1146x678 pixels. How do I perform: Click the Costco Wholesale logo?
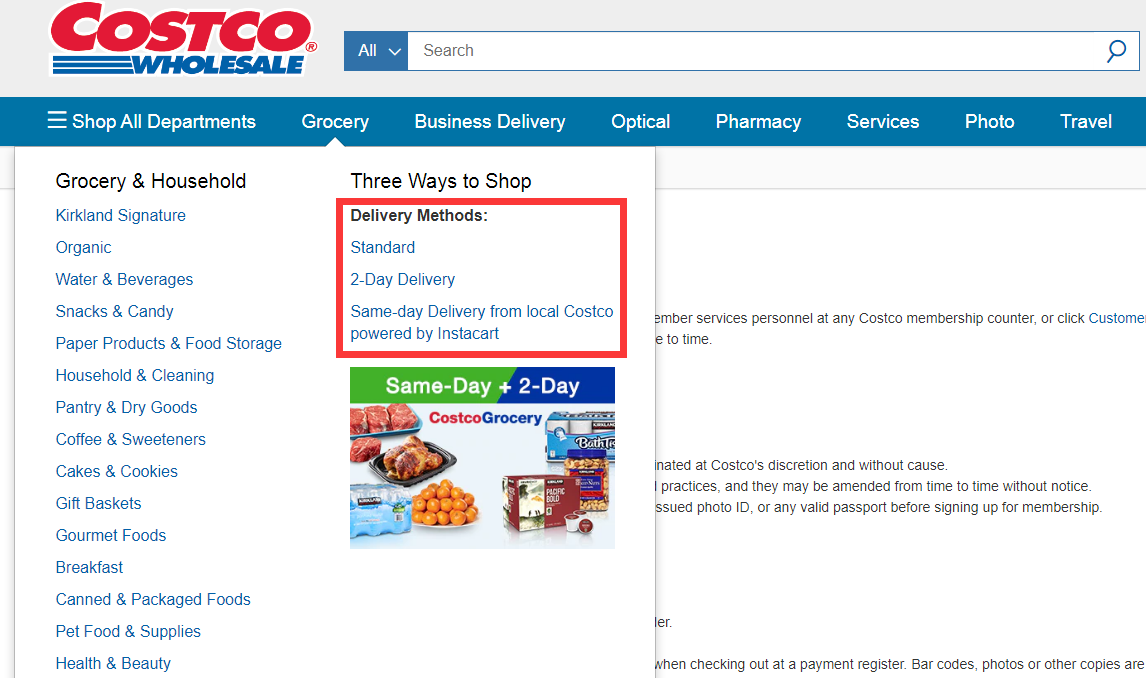183,39
